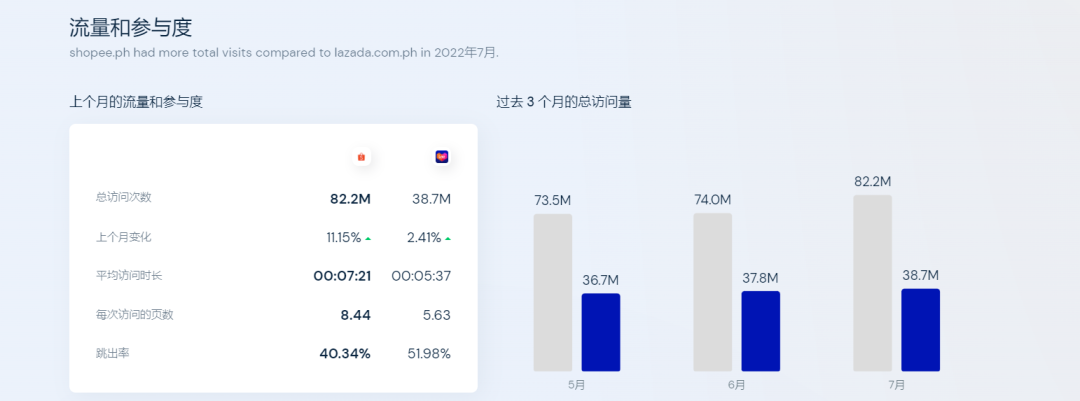Click Lazada's 51.98% bounce rate value
Screen dimensions: 1080x401
[x=427, y=354]
